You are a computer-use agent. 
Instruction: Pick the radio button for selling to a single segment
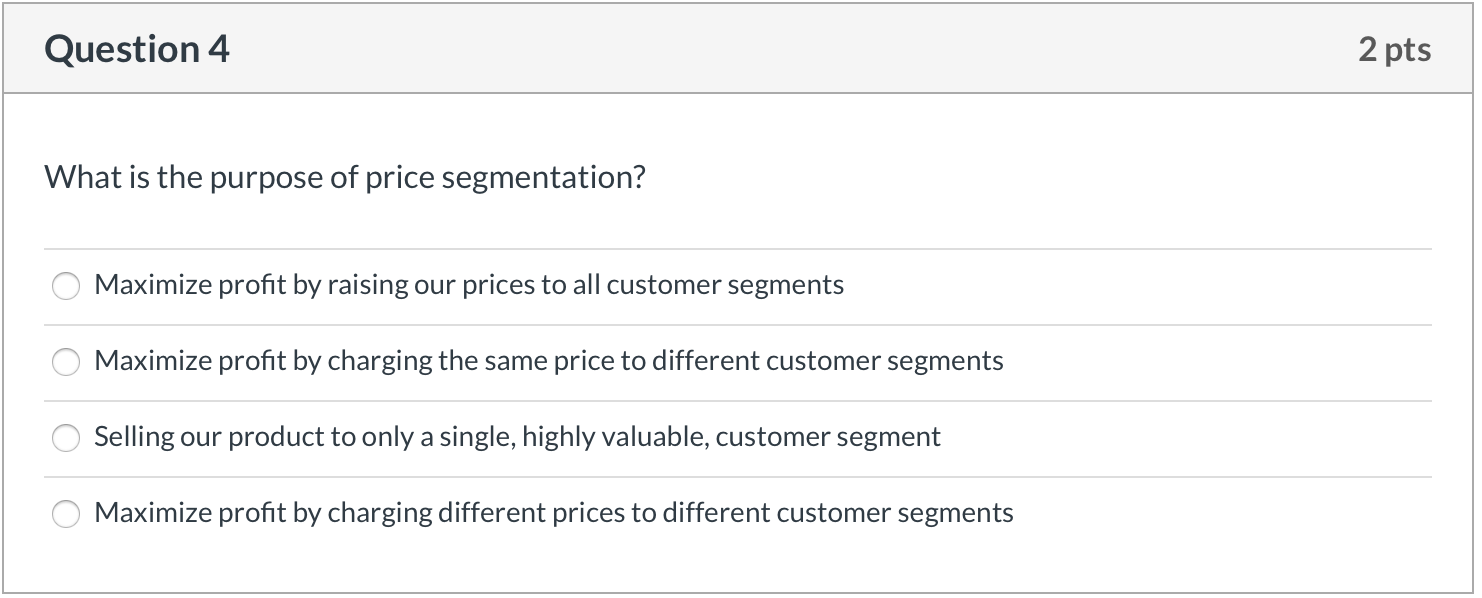pyautogui.click(x=66, y=438)
